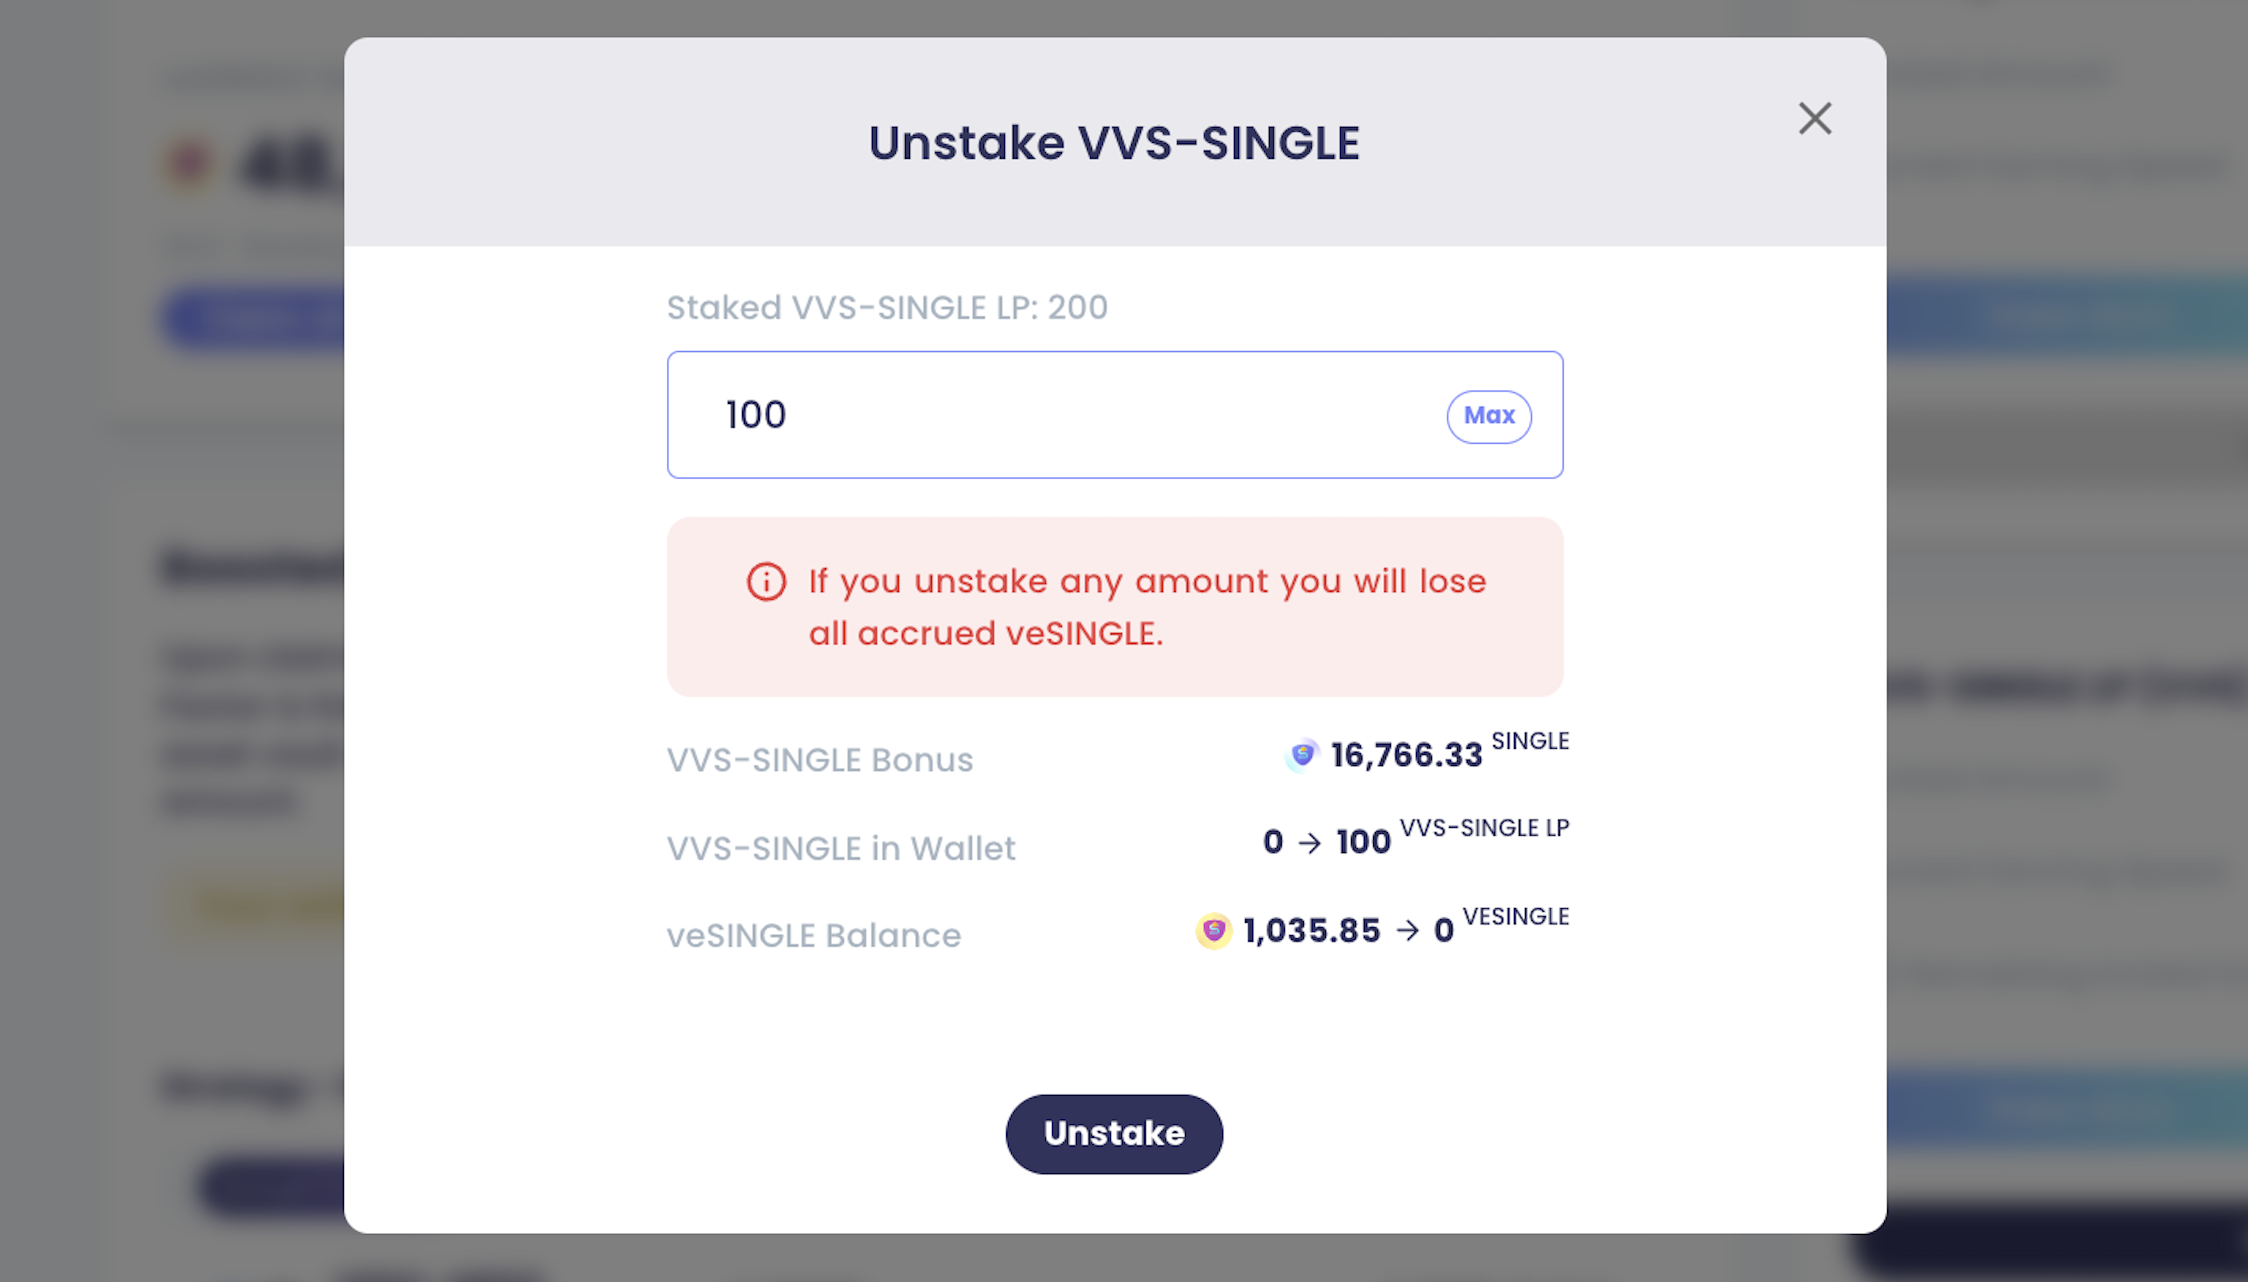Click the red veSINGLE loss warning text

1146,607
